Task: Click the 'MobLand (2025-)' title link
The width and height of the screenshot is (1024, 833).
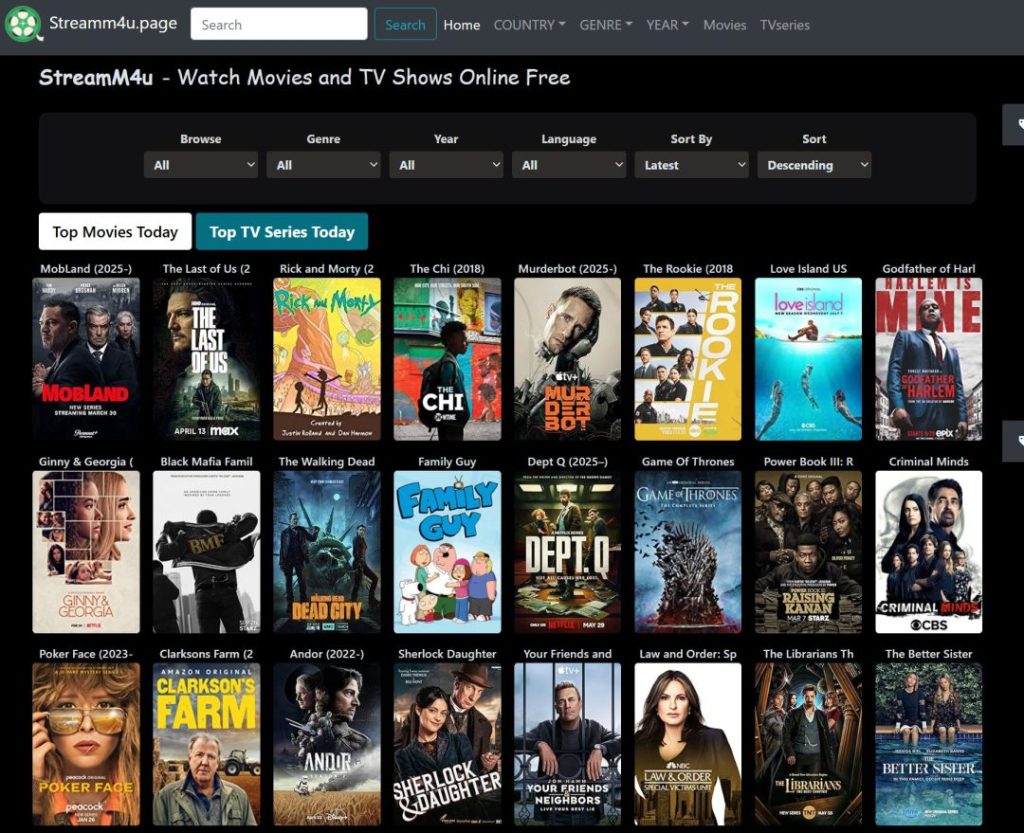Action: tap(86, 268)
